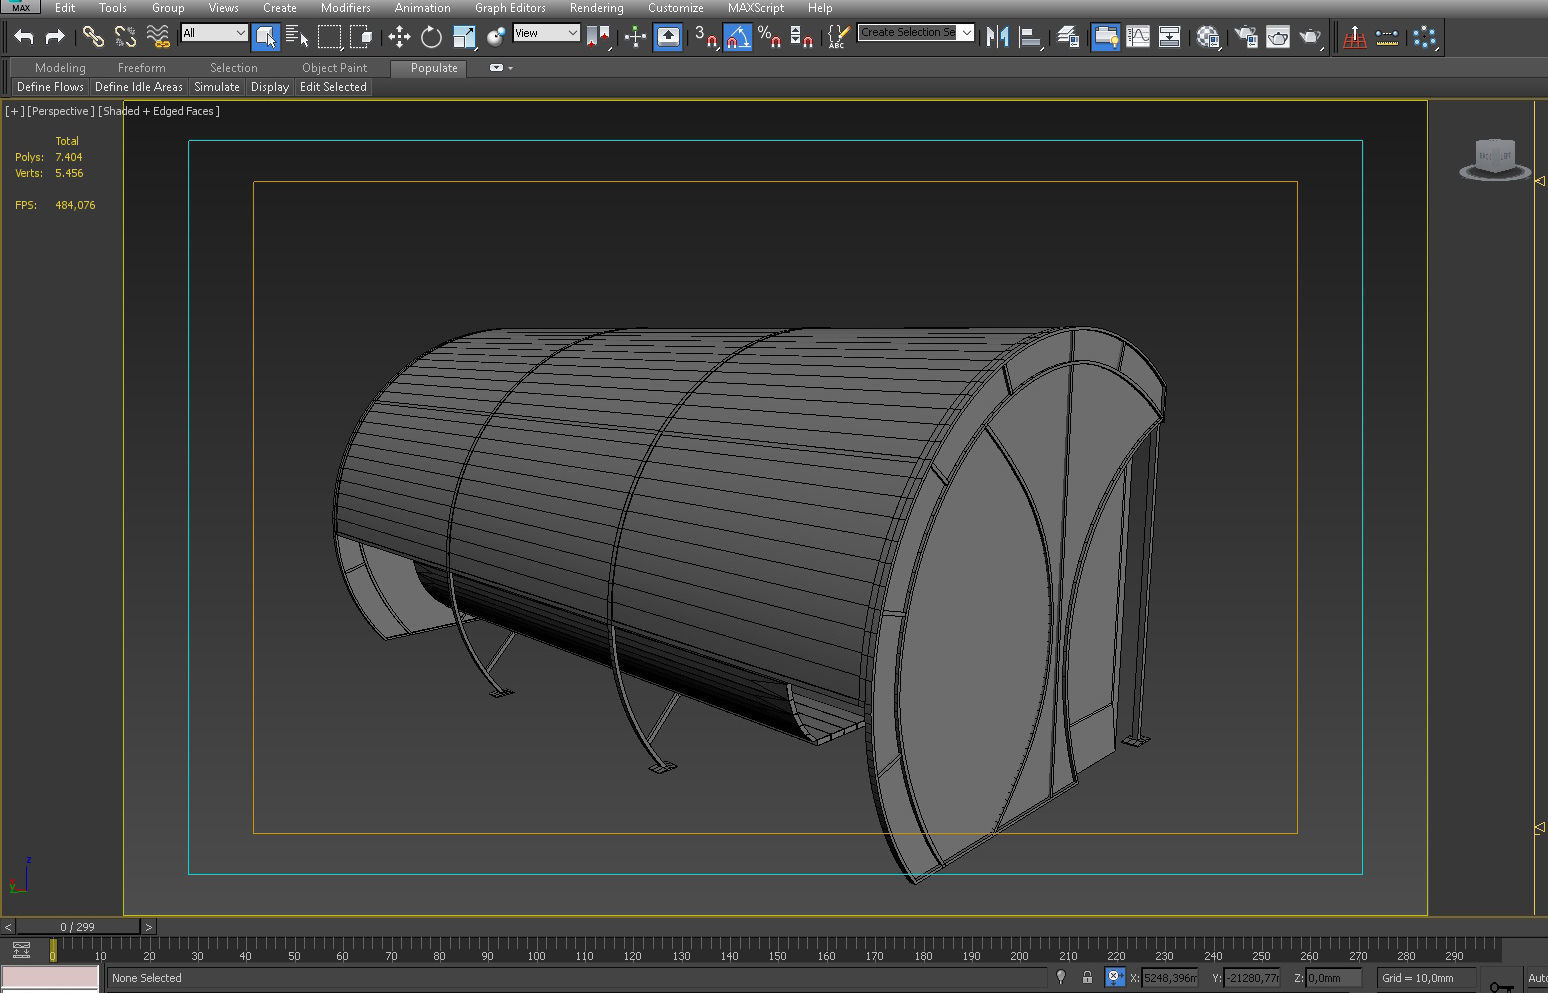Click the Select and Manipulate icon
The height and width of the screenshot is (993, 1548).
pyautogui.click(x=635, y=37)
